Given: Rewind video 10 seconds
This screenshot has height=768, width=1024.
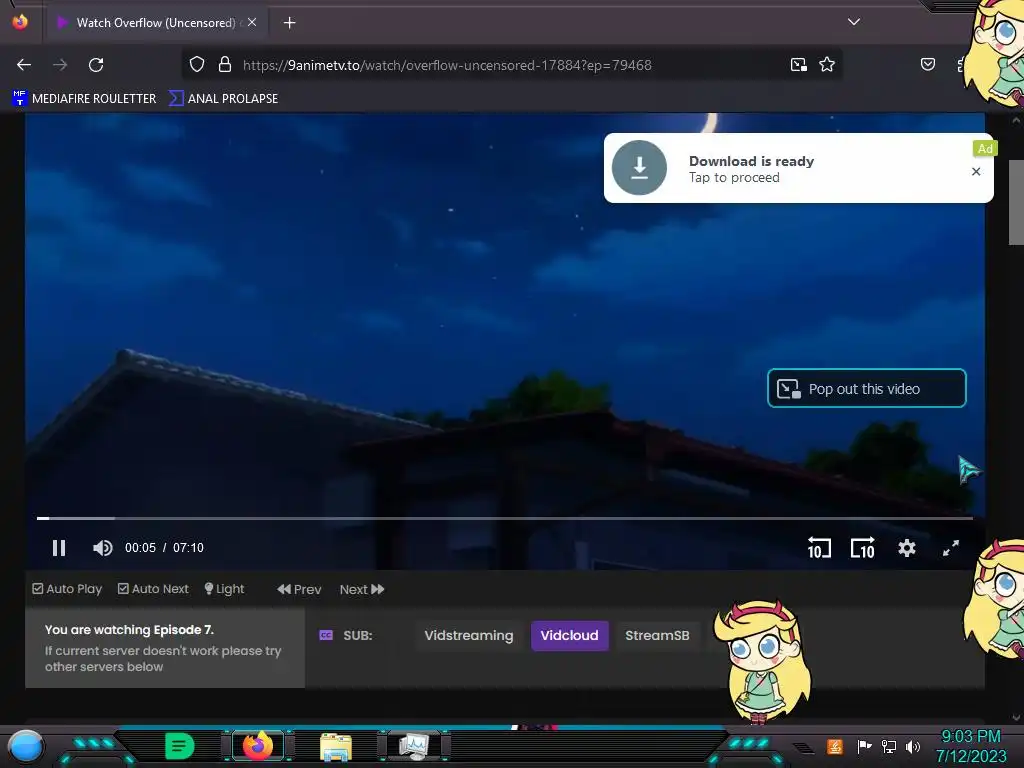Looking at the screenshot, I should point(819,547).
